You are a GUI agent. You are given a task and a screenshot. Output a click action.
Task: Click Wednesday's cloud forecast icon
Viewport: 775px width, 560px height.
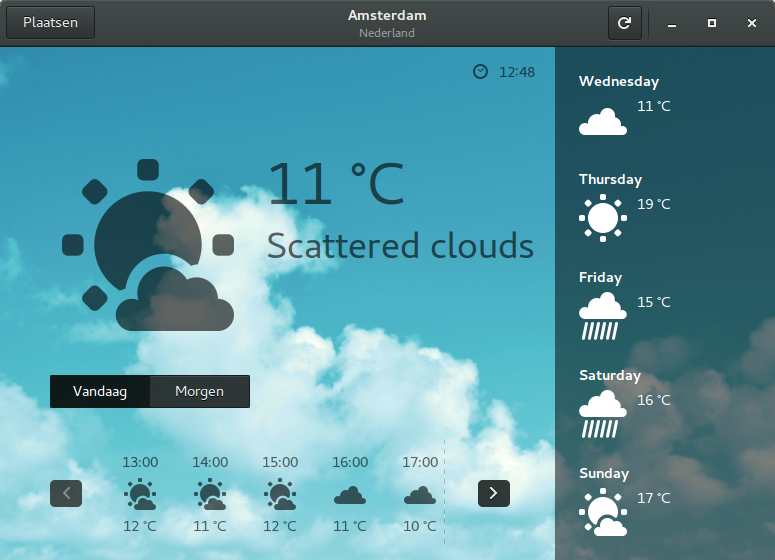603,122
